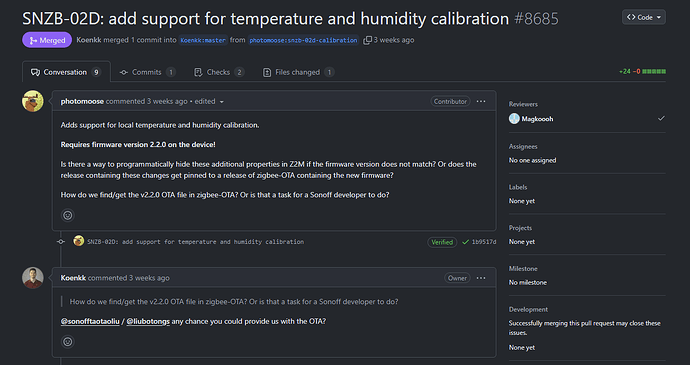Viewport: 690px width, 365px height.
Task: Click the Verified badge on commit
Action: (442, 242)
